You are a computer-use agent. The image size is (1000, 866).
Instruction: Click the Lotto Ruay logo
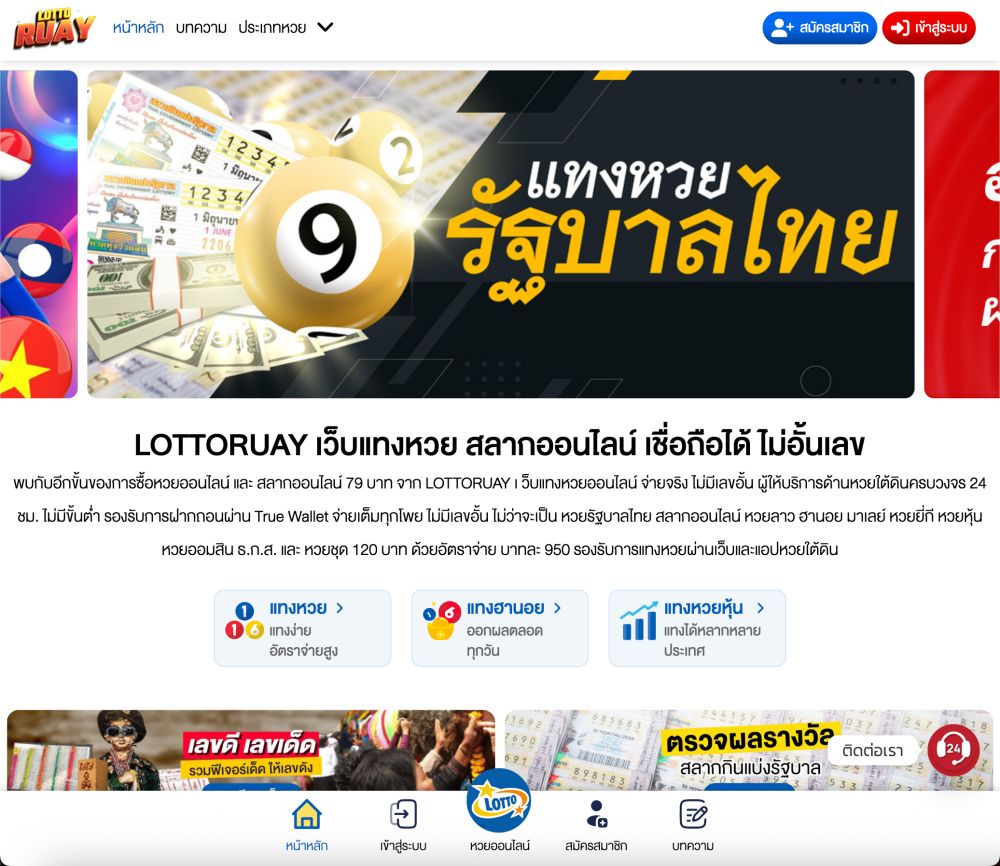(54, 29)
